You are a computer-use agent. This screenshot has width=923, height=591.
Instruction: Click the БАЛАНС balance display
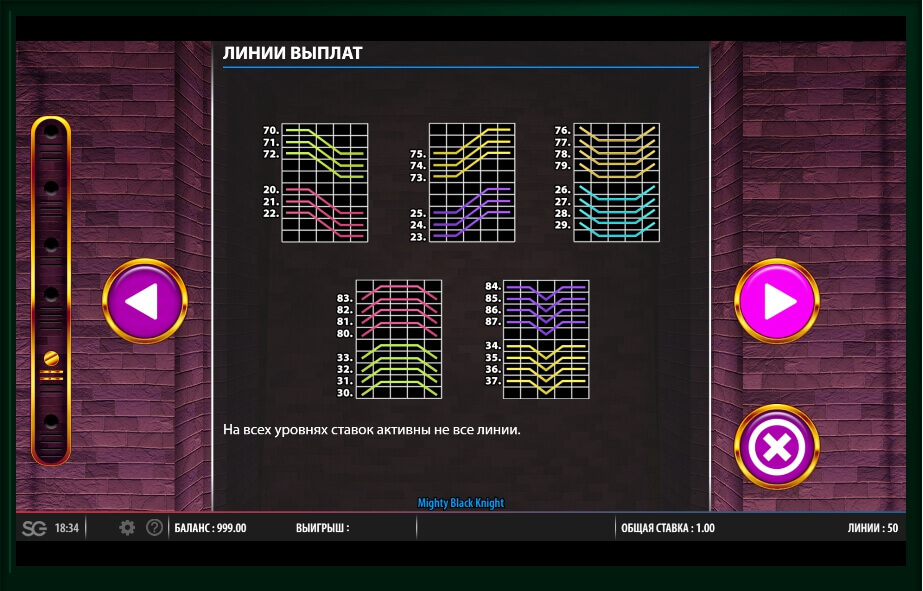tap(210, 528)
